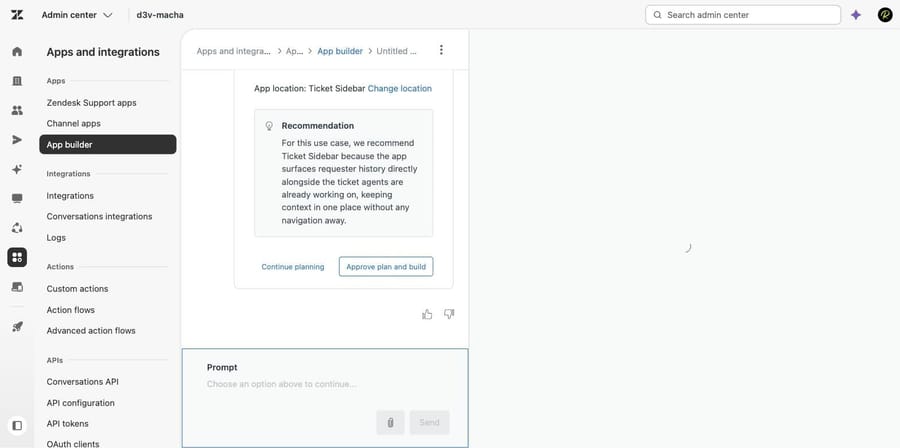
Task: Click the Zendesk logo icon
Action: (x=17, y=15)
